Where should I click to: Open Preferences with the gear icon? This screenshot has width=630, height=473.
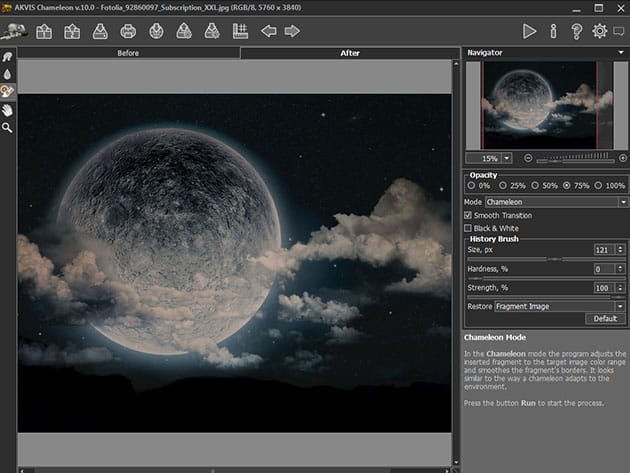click(x=599, y=31)
